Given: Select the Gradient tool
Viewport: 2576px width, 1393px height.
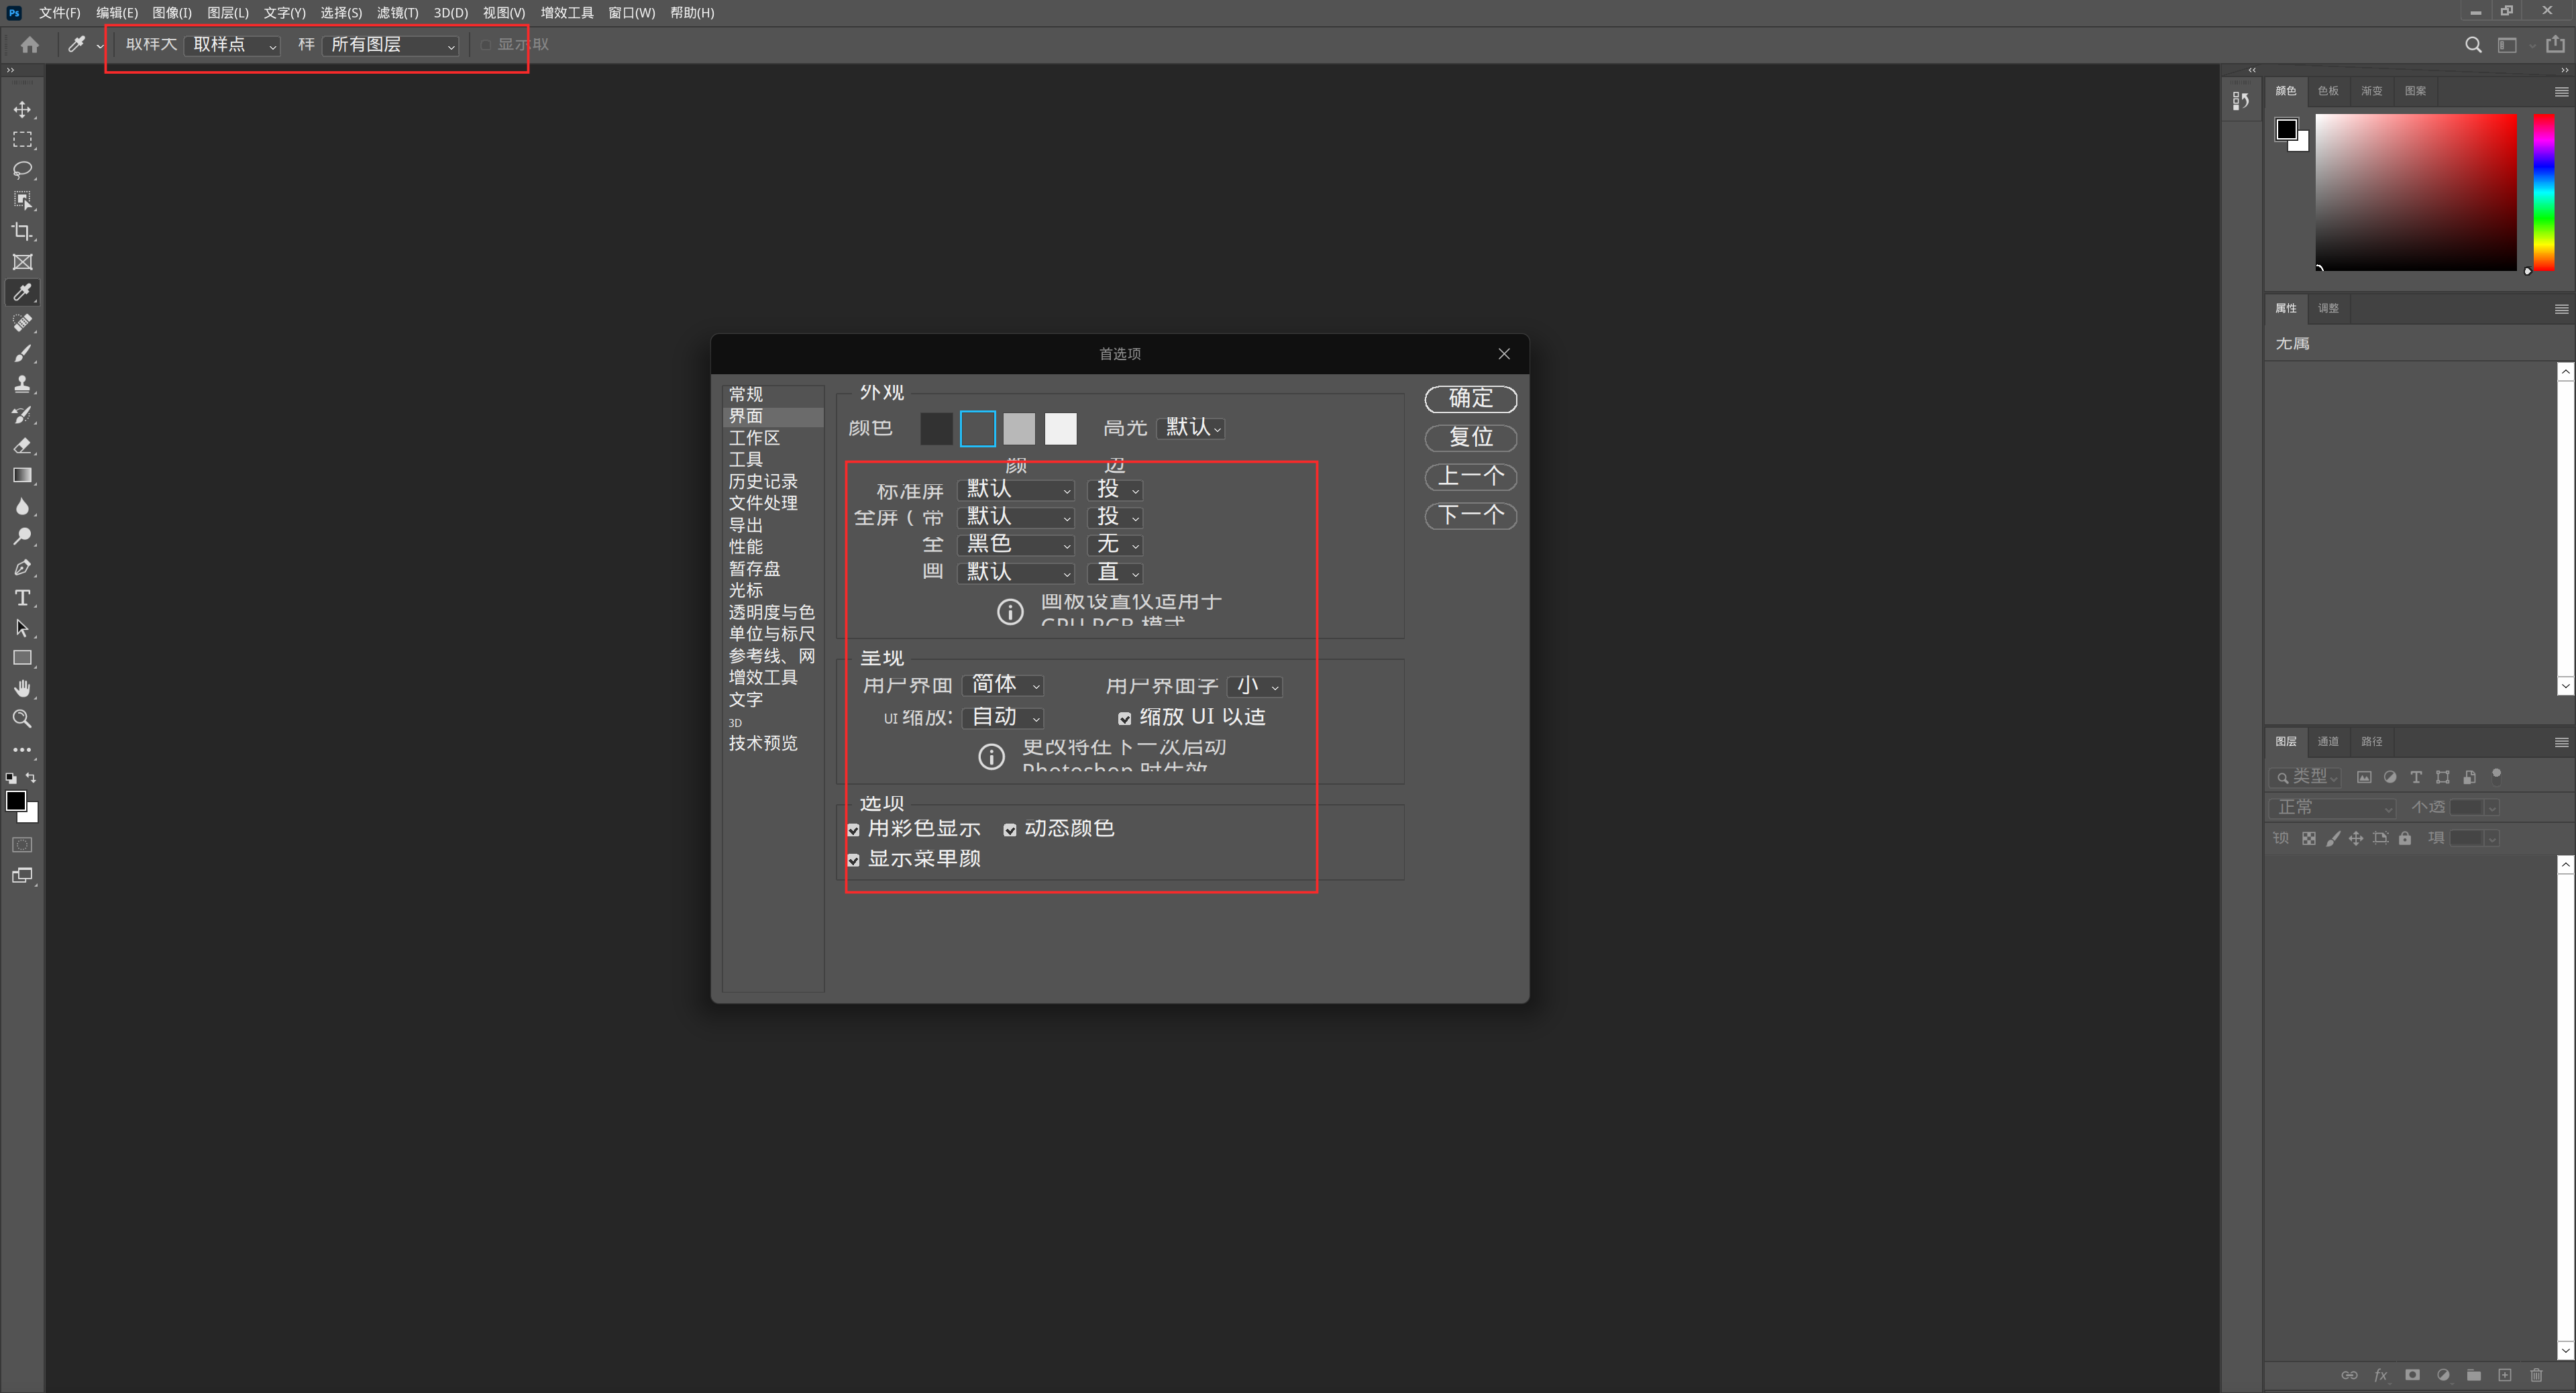Looking at the screenshot, I should pyautogui.click(x=22, y=475).
